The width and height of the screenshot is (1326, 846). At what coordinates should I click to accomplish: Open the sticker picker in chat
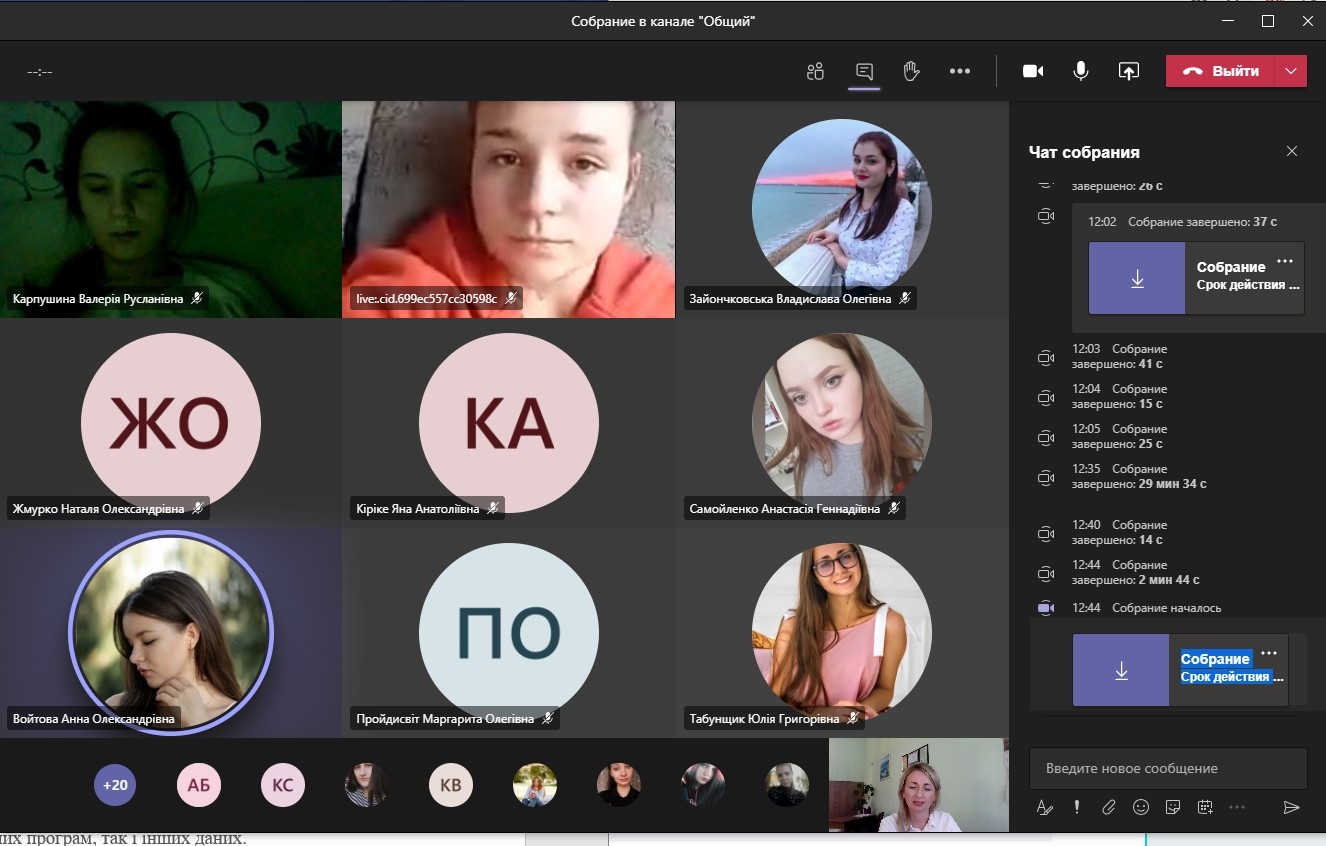click(1173, 807)
